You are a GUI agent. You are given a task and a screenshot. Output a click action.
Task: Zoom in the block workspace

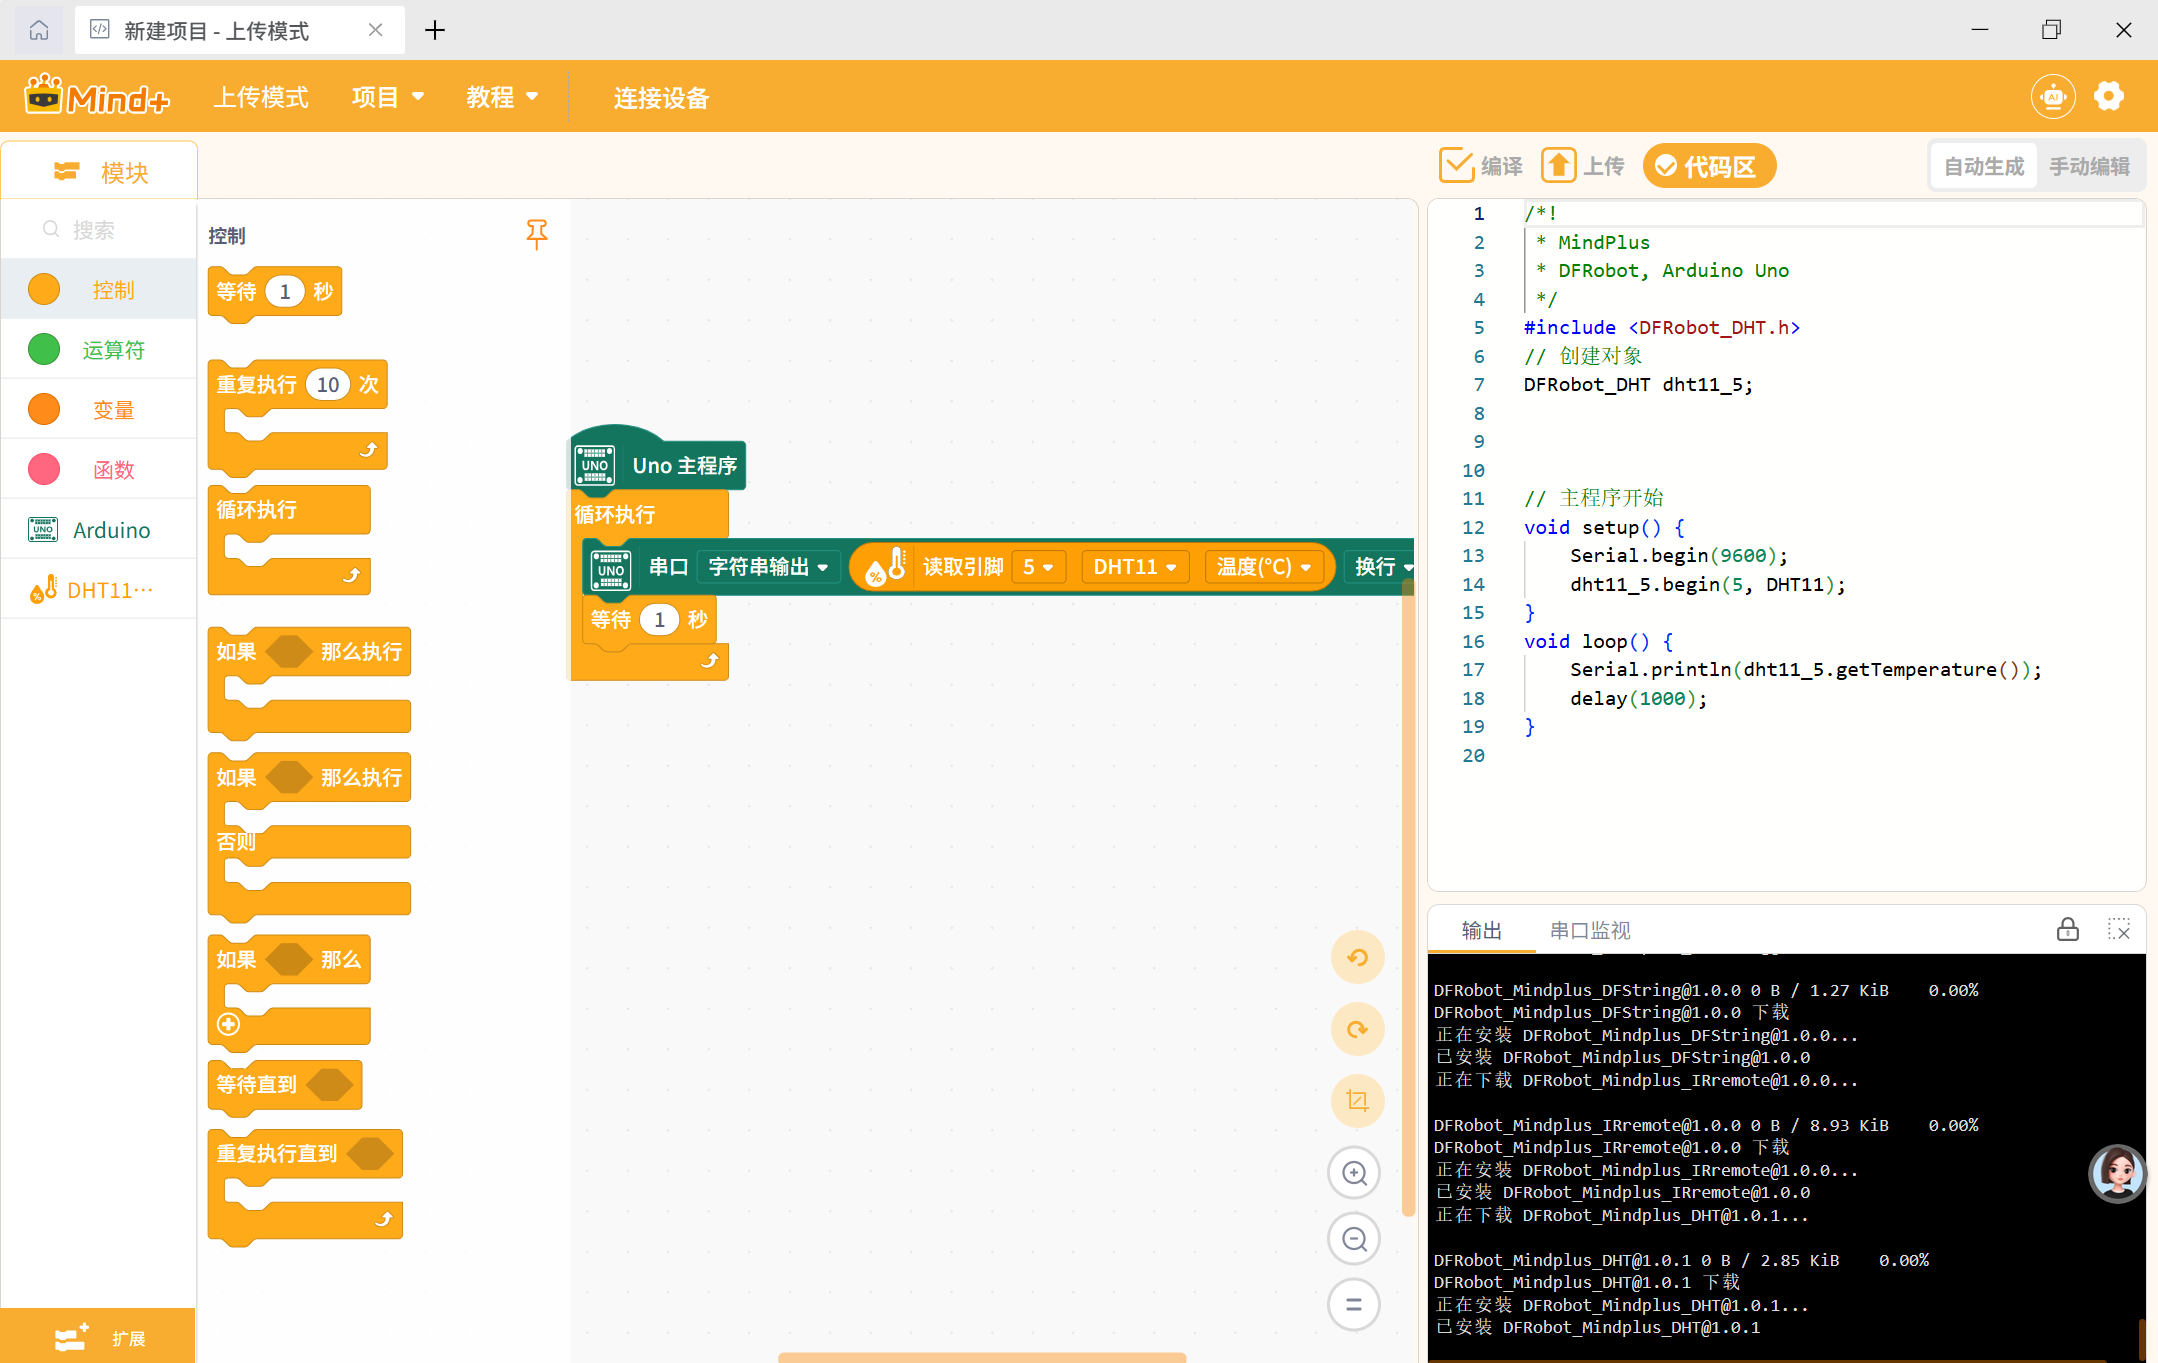click(x=1354, y=1173)
